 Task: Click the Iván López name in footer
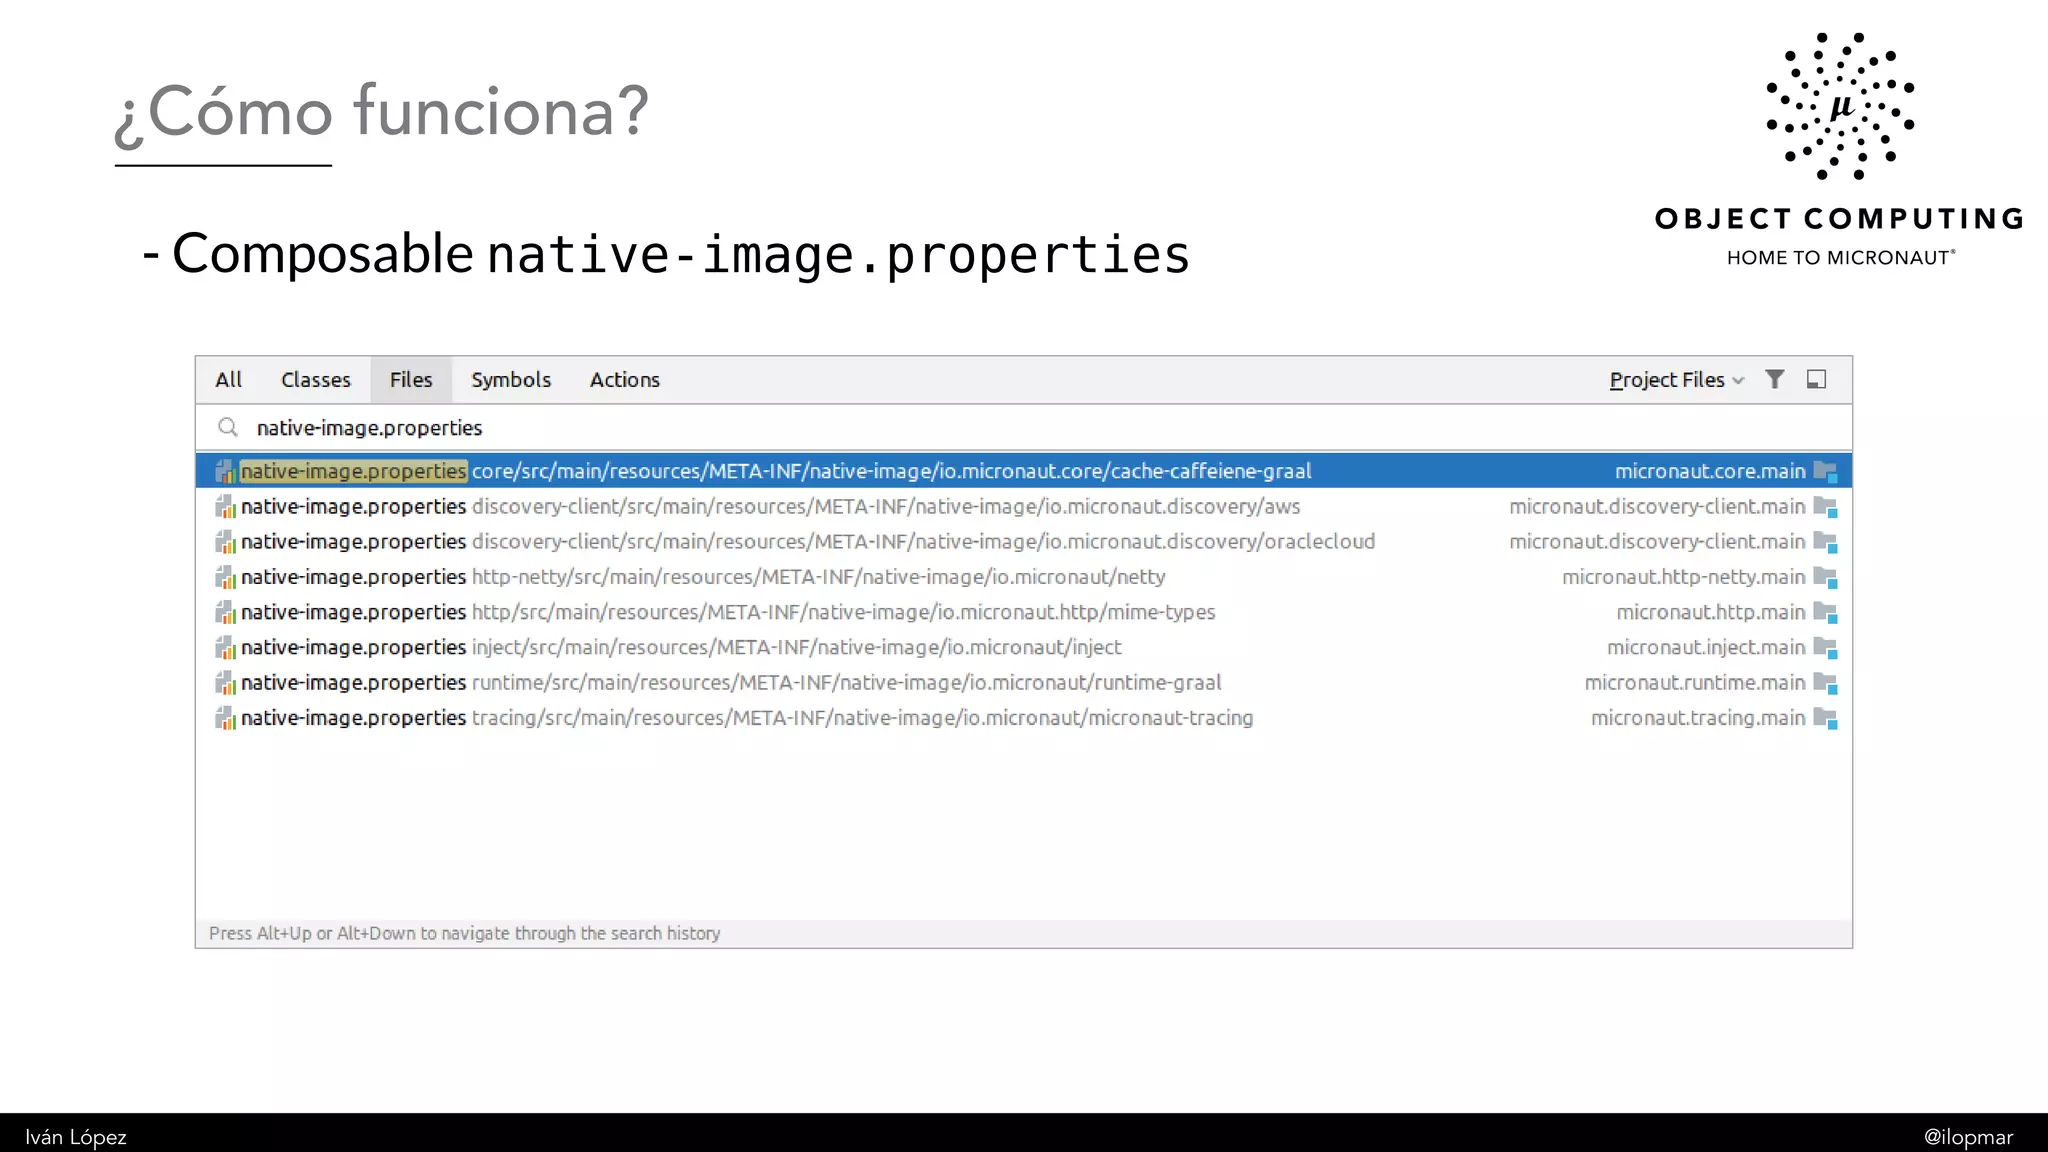[x=76, y=1137]
